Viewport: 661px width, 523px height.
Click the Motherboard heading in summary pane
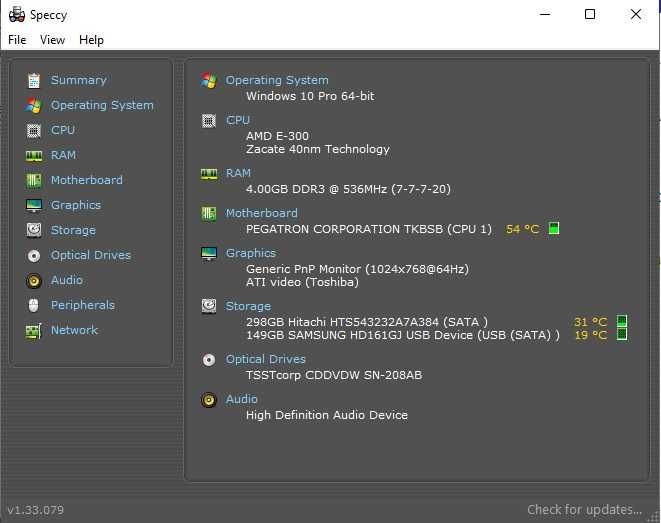[x=261, y=213]
